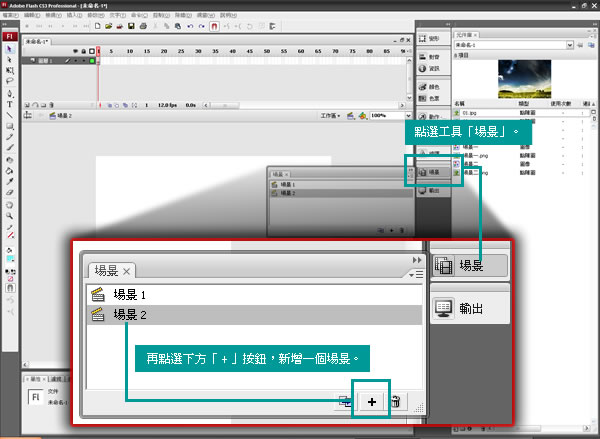Click the Print toolbar icon
The width and height of the screenshot is (600, 439).
(x=143, y=26)
